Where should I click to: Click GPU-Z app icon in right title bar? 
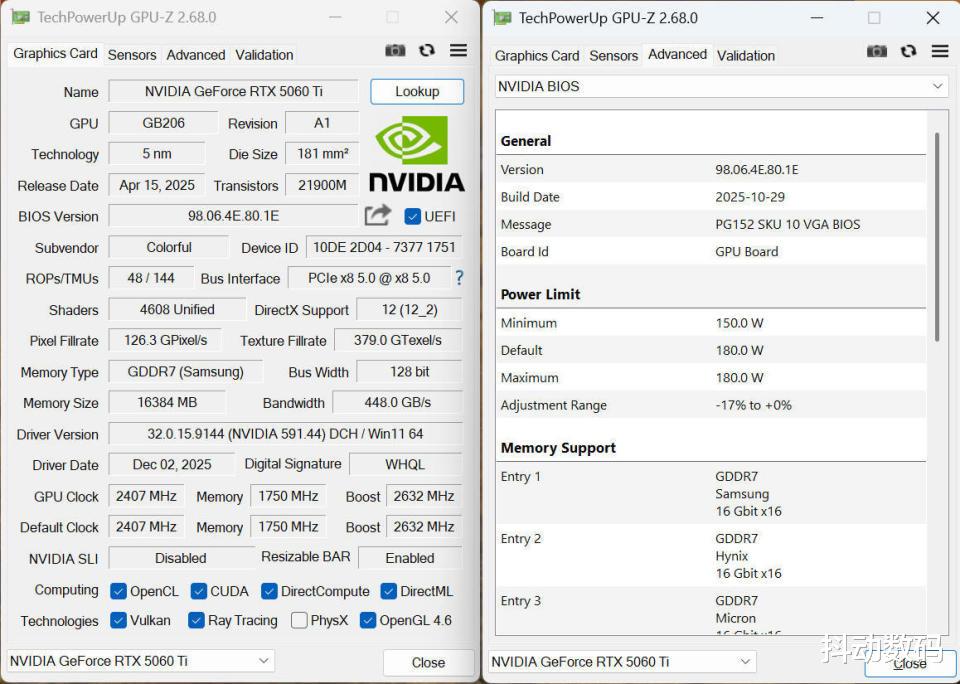point(503,18)
